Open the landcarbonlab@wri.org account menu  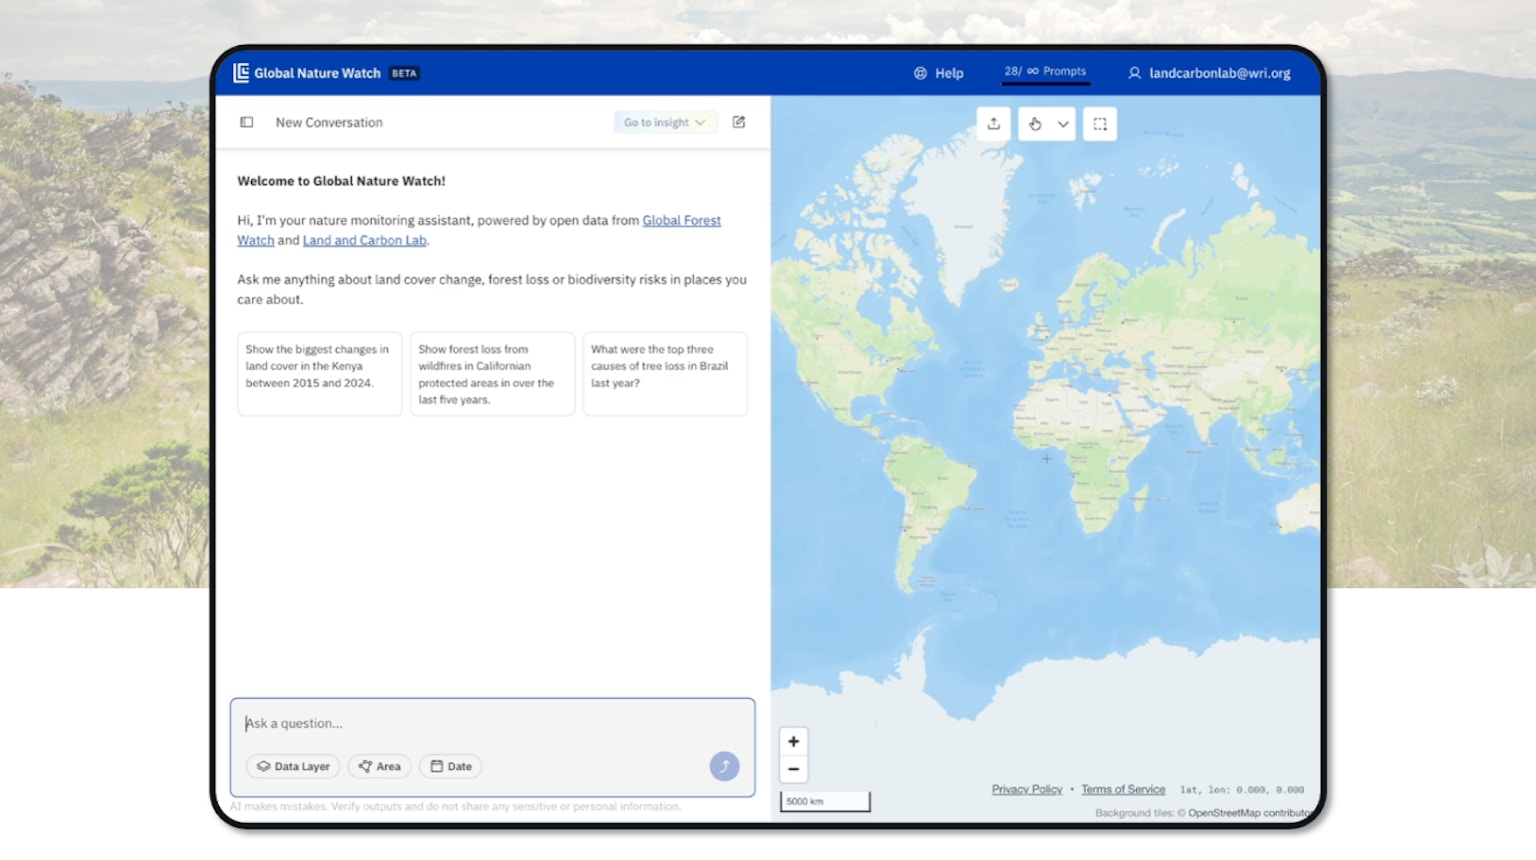point(1210,73)
